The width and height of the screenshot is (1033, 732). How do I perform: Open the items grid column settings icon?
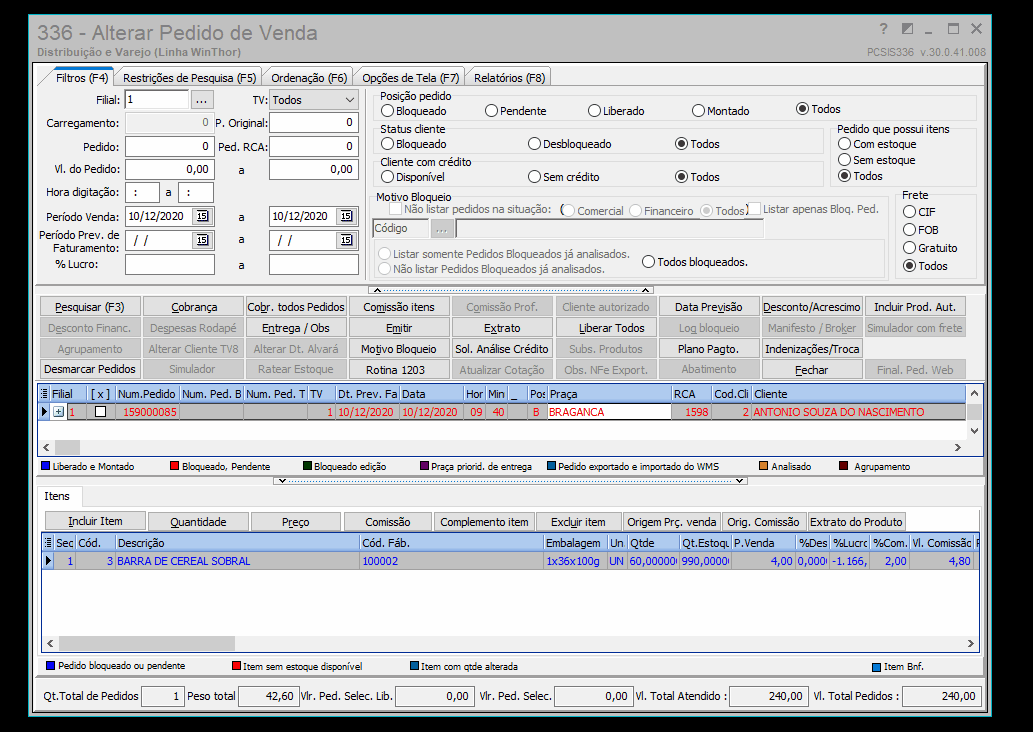point(48,543)
